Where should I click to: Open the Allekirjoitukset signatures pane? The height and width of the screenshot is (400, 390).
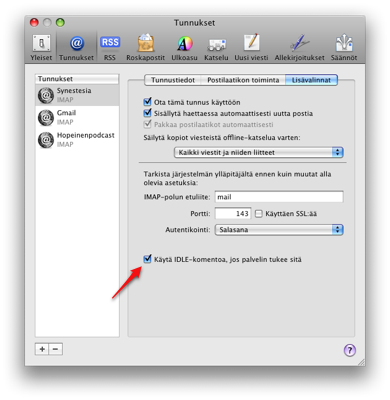[x=299, y=47]
